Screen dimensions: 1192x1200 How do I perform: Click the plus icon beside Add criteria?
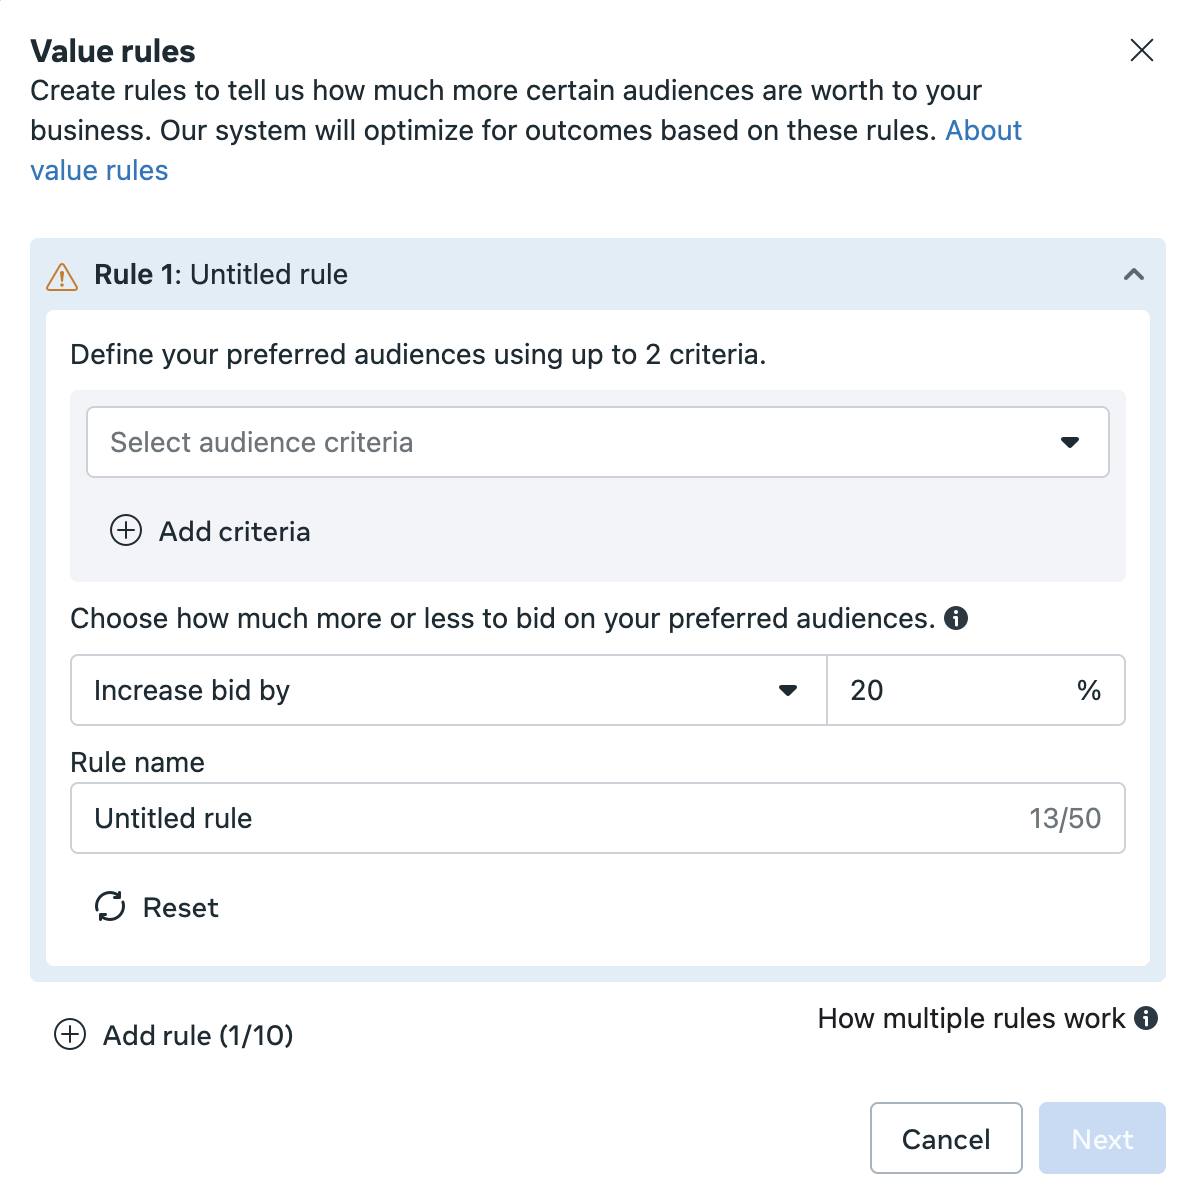click(126, 531)
